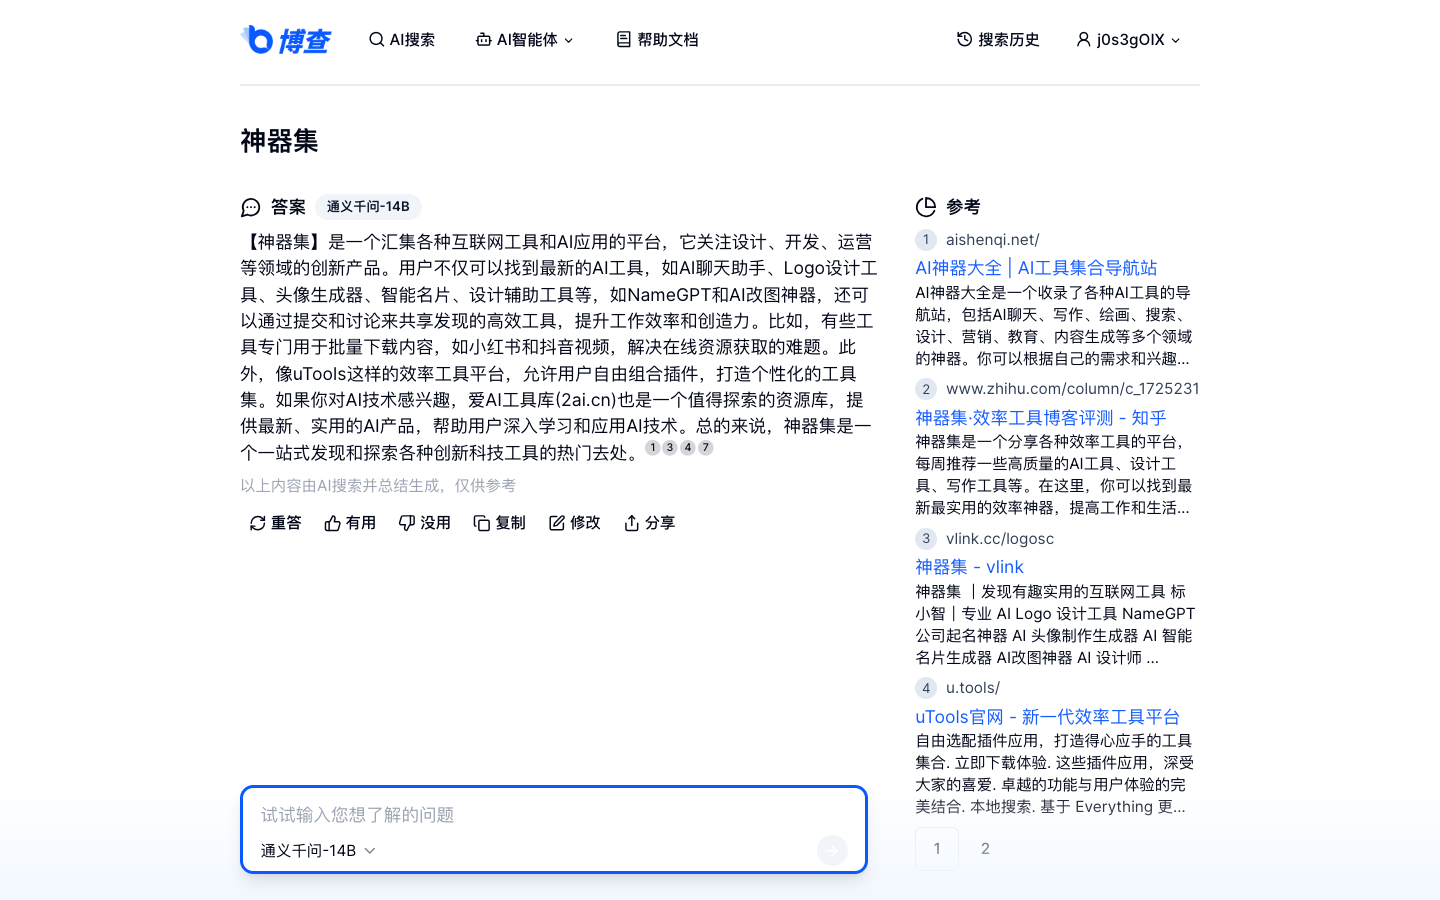
Task: Click the send arrow in the question box
Action: click(831, 850)
